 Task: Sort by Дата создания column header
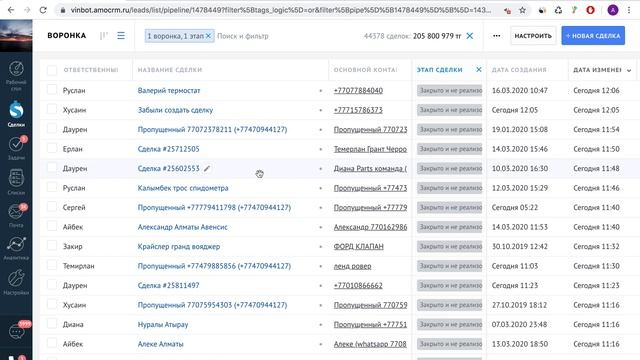point(519,70)
